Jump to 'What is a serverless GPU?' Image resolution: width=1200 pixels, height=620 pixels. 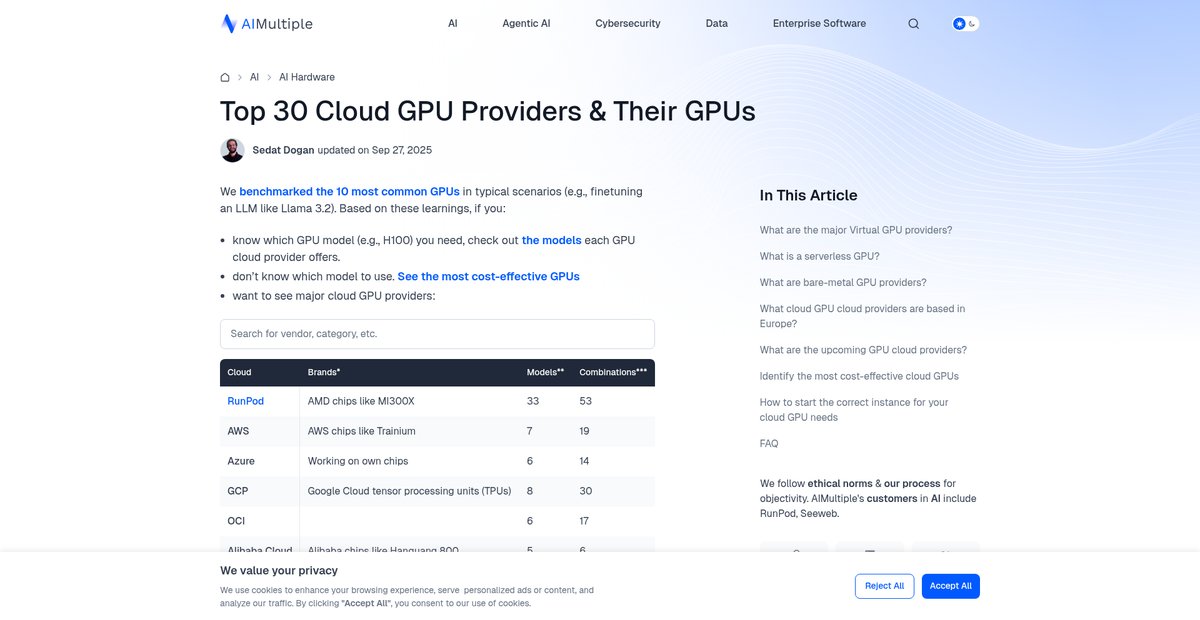[x=820, y=256]
